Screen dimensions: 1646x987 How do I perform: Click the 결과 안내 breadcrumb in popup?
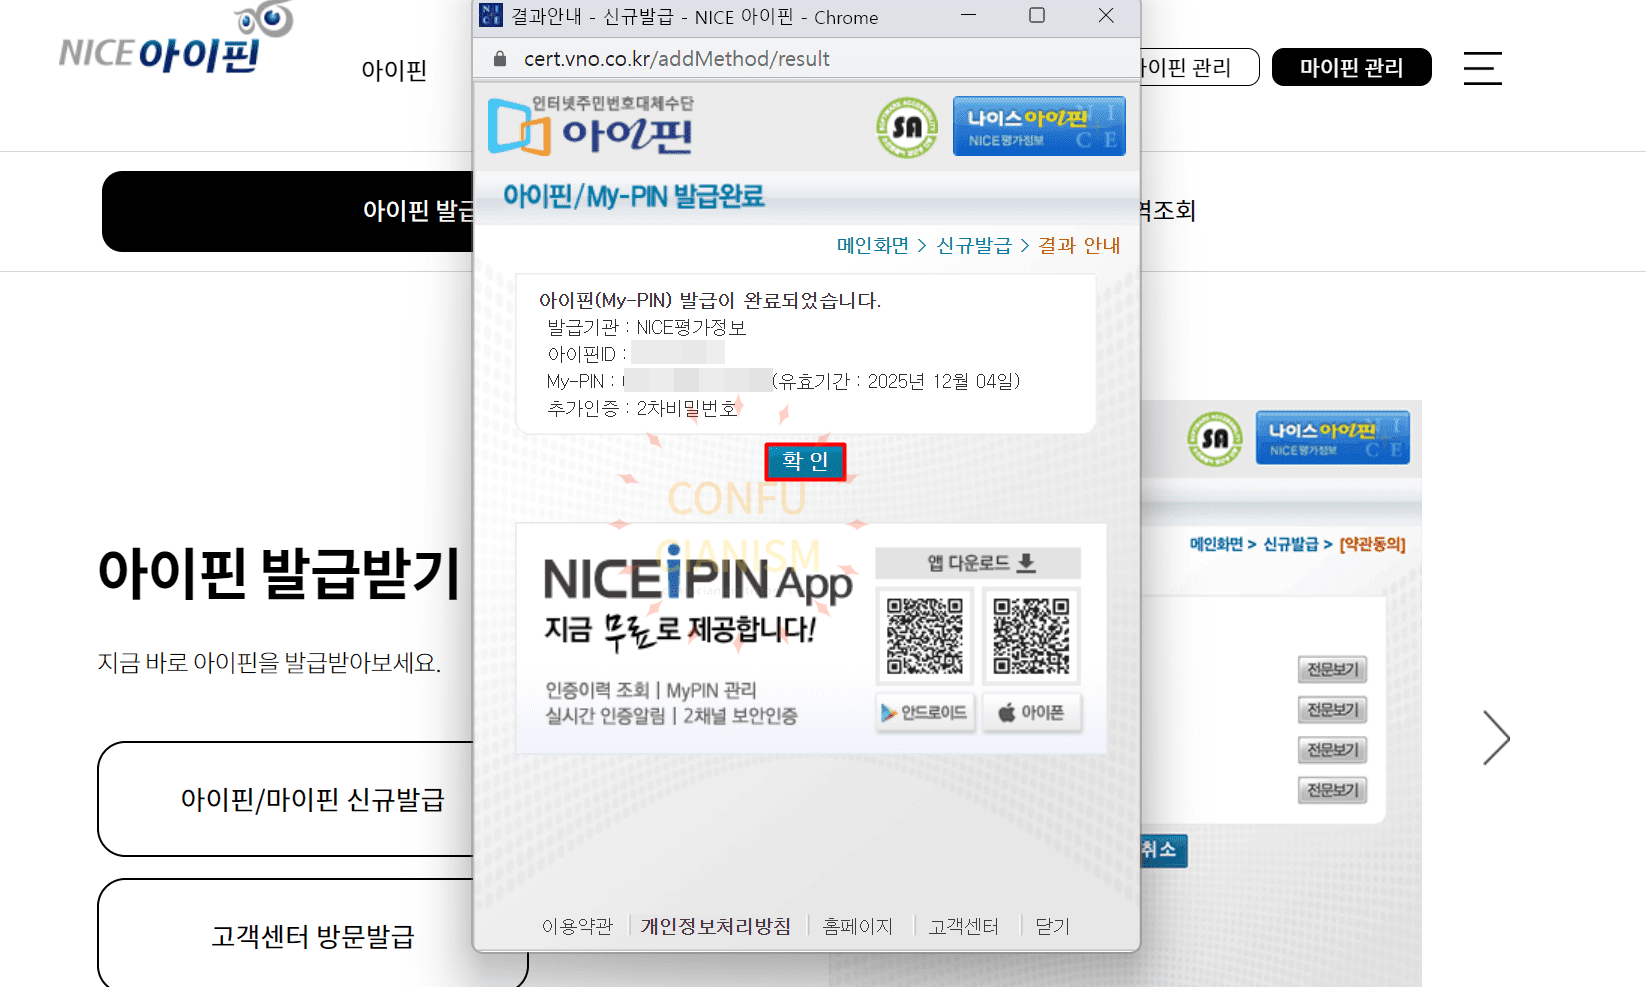click(1079, 245)
